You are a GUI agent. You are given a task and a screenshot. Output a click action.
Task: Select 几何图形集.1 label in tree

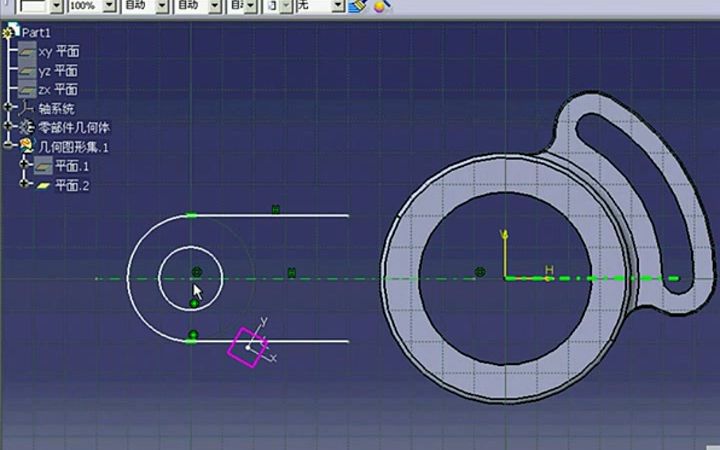[73, 147]
